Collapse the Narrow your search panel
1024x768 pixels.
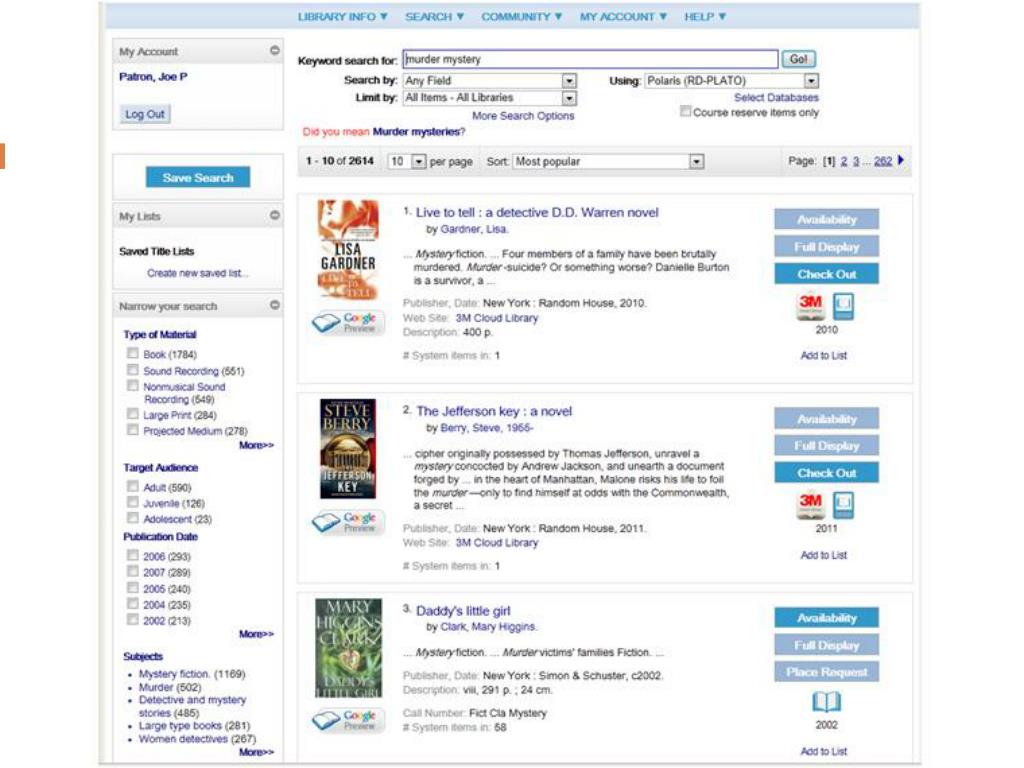(x=275, y=306)
